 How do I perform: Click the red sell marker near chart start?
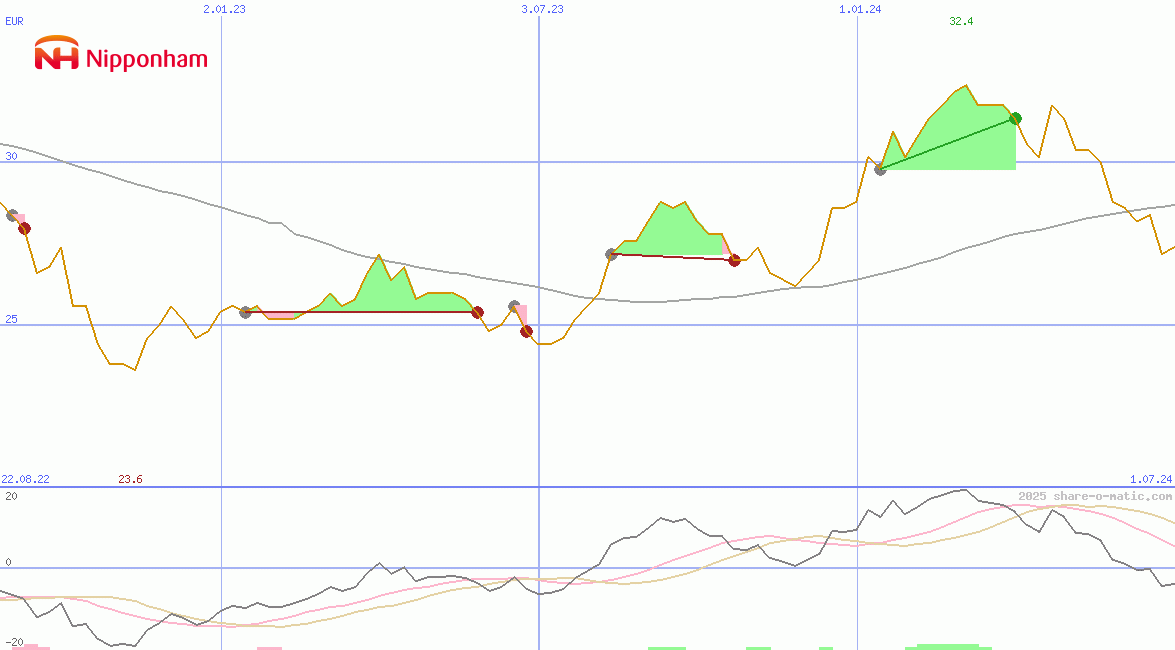coord(25,228)
